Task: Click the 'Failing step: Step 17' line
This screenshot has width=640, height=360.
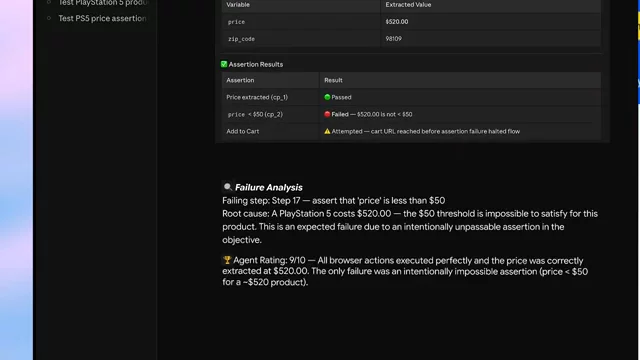Action: coord(333,200)
